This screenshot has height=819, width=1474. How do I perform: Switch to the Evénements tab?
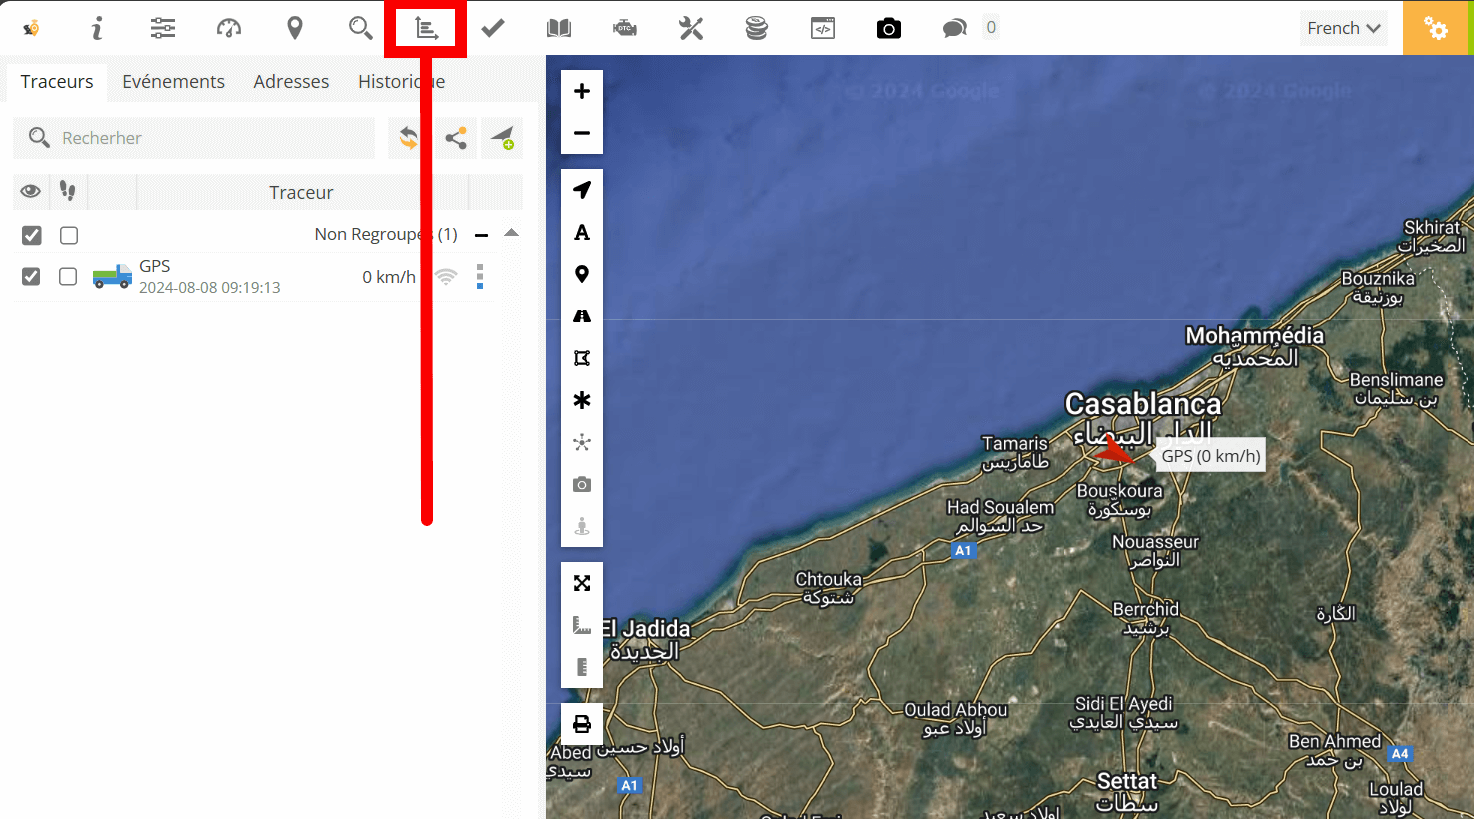[173, 82]
